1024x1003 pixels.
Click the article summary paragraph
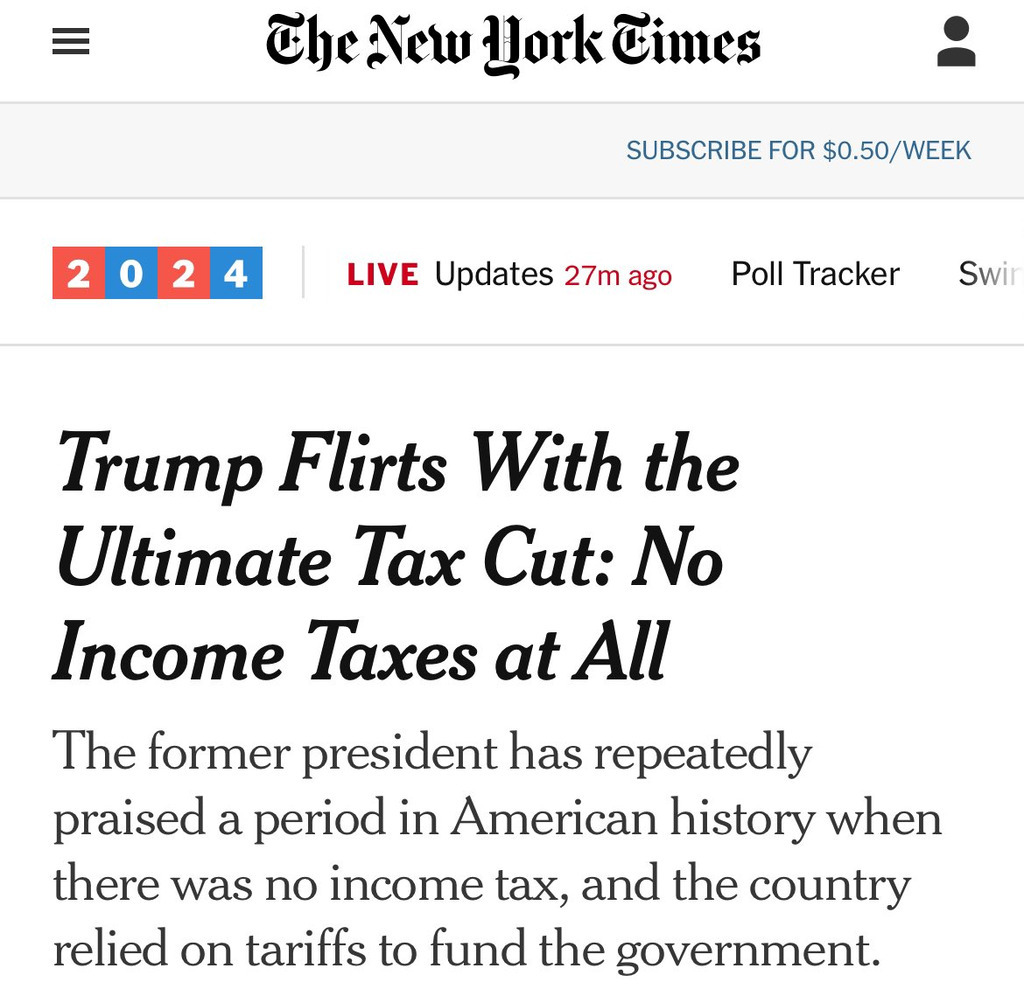pos(497,850)
